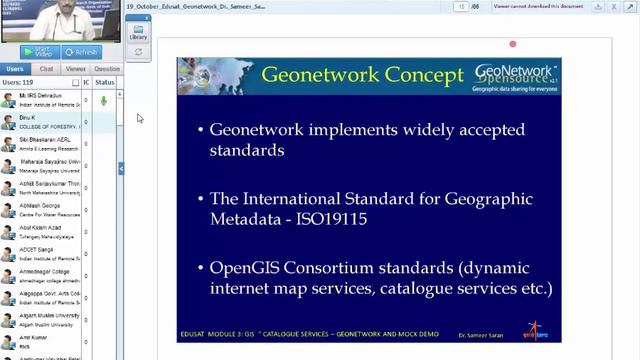Collapse the users panel with blue arrow
The width and height of the screenshot is (640, 360).
121,169
